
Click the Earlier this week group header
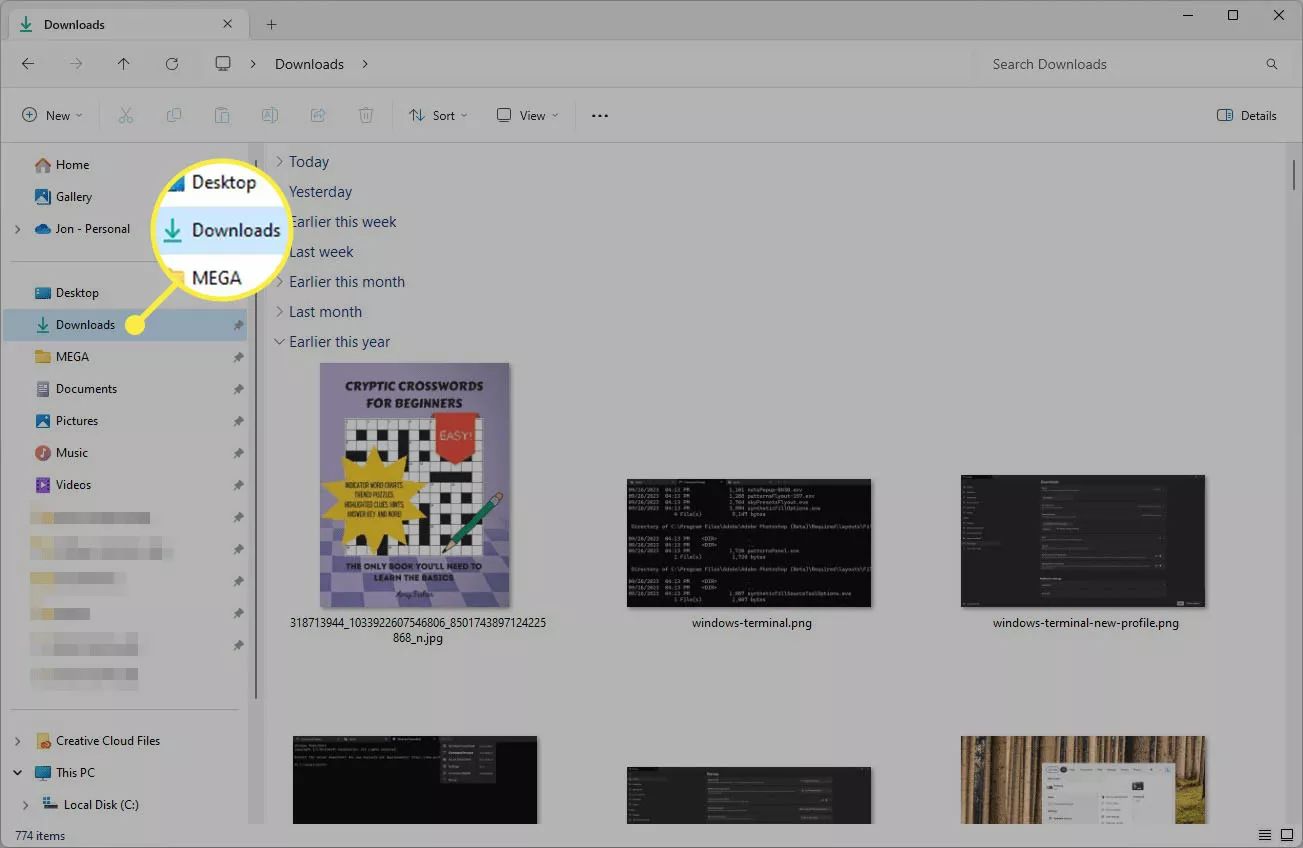[x=342, y=222]
